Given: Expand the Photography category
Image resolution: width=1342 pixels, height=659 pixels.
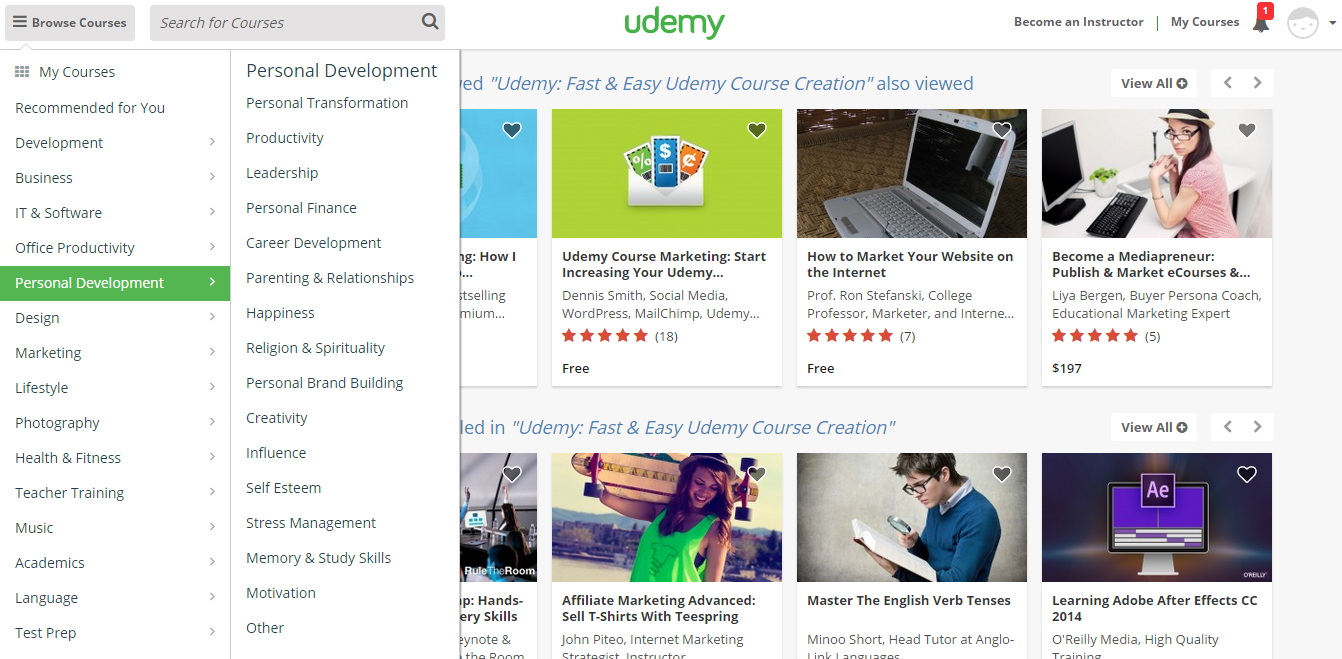Looking at the screenshot, I should pyautogui.click(x=115, y=423).
